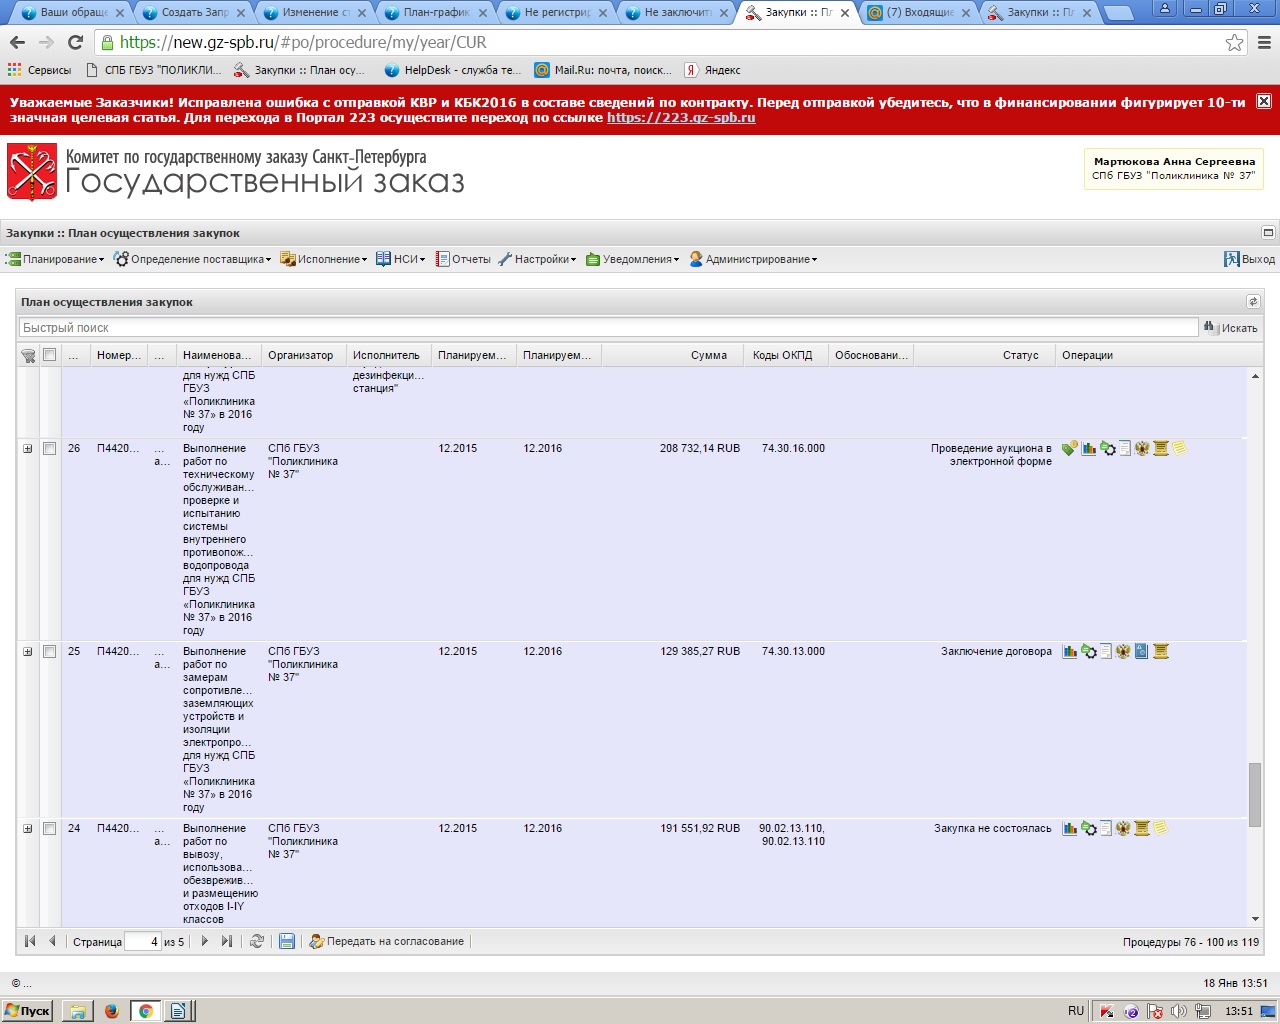
Task: Expand row 25 details with the plus icon
Action: tap(28, 652)
